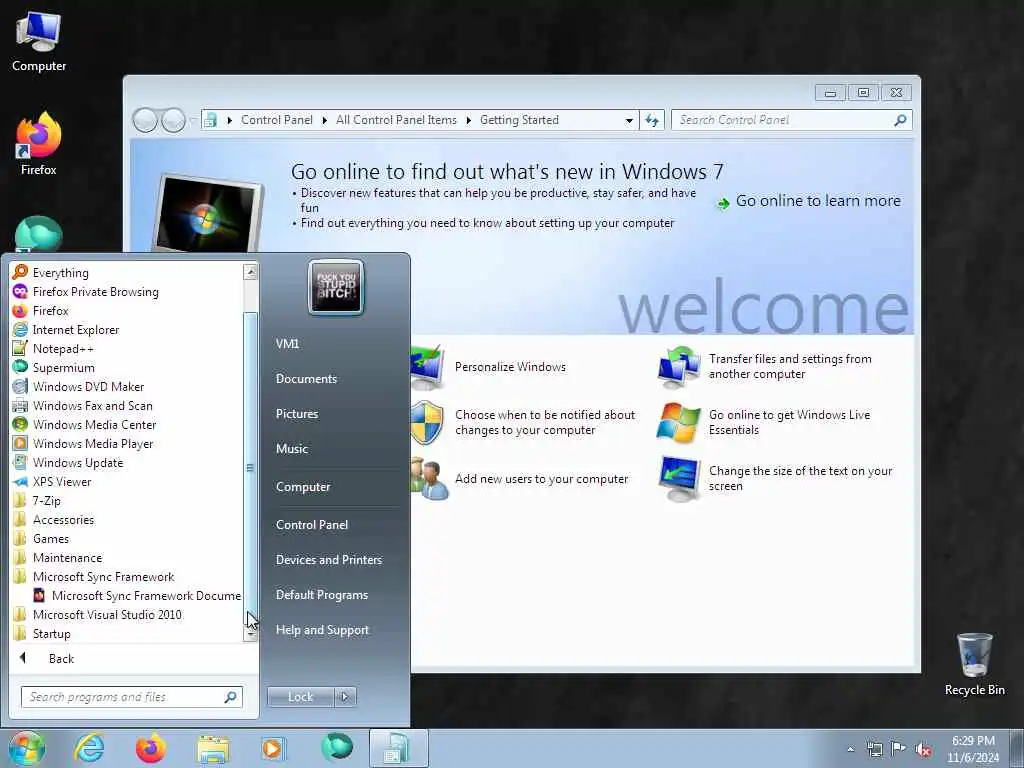The image size is (1024, 768).
Task: Open Windows Explorer from the taskbar
Action: (213, 750)
